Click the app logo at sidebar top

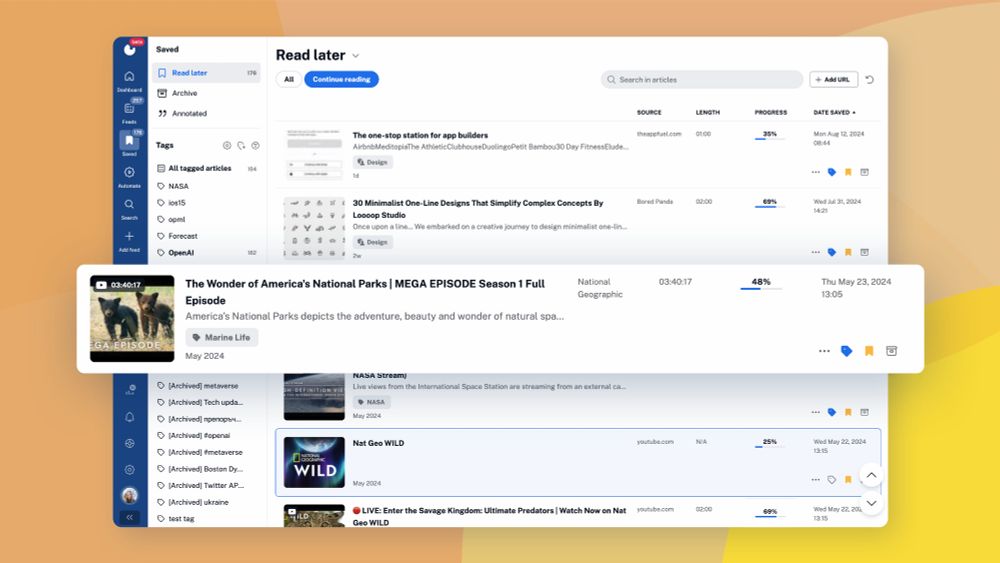pos(129,49)
